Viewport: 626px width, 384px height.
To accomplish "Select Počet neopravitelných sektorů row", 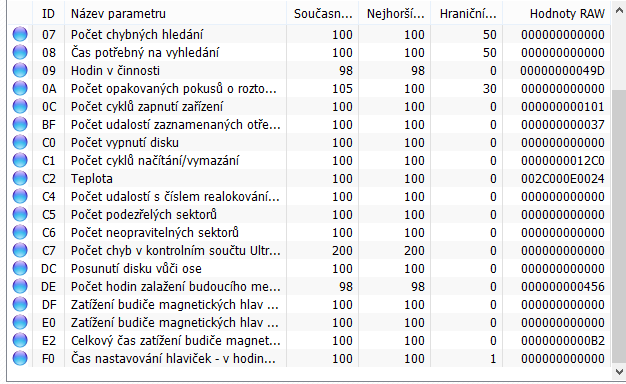I will coord(309,232).
